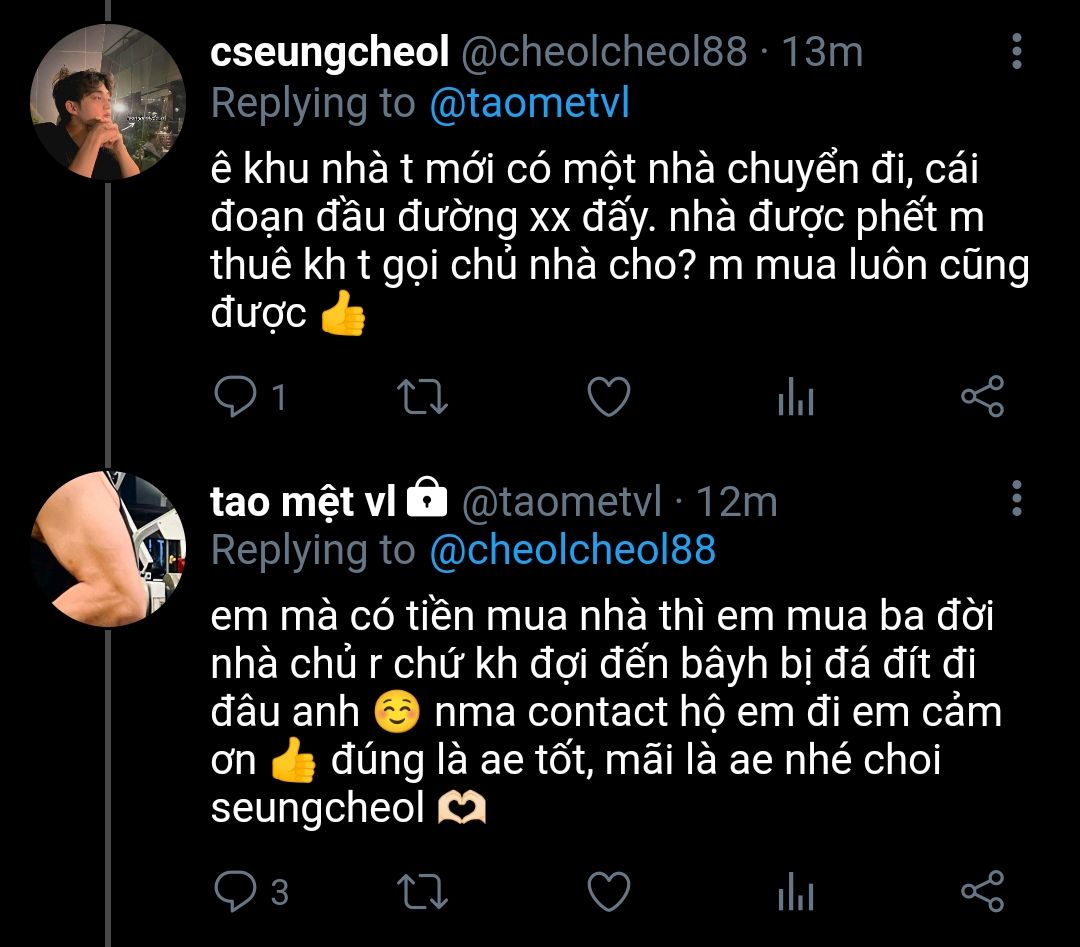Open the tao mệt vl display name

(x=304, y=500)
